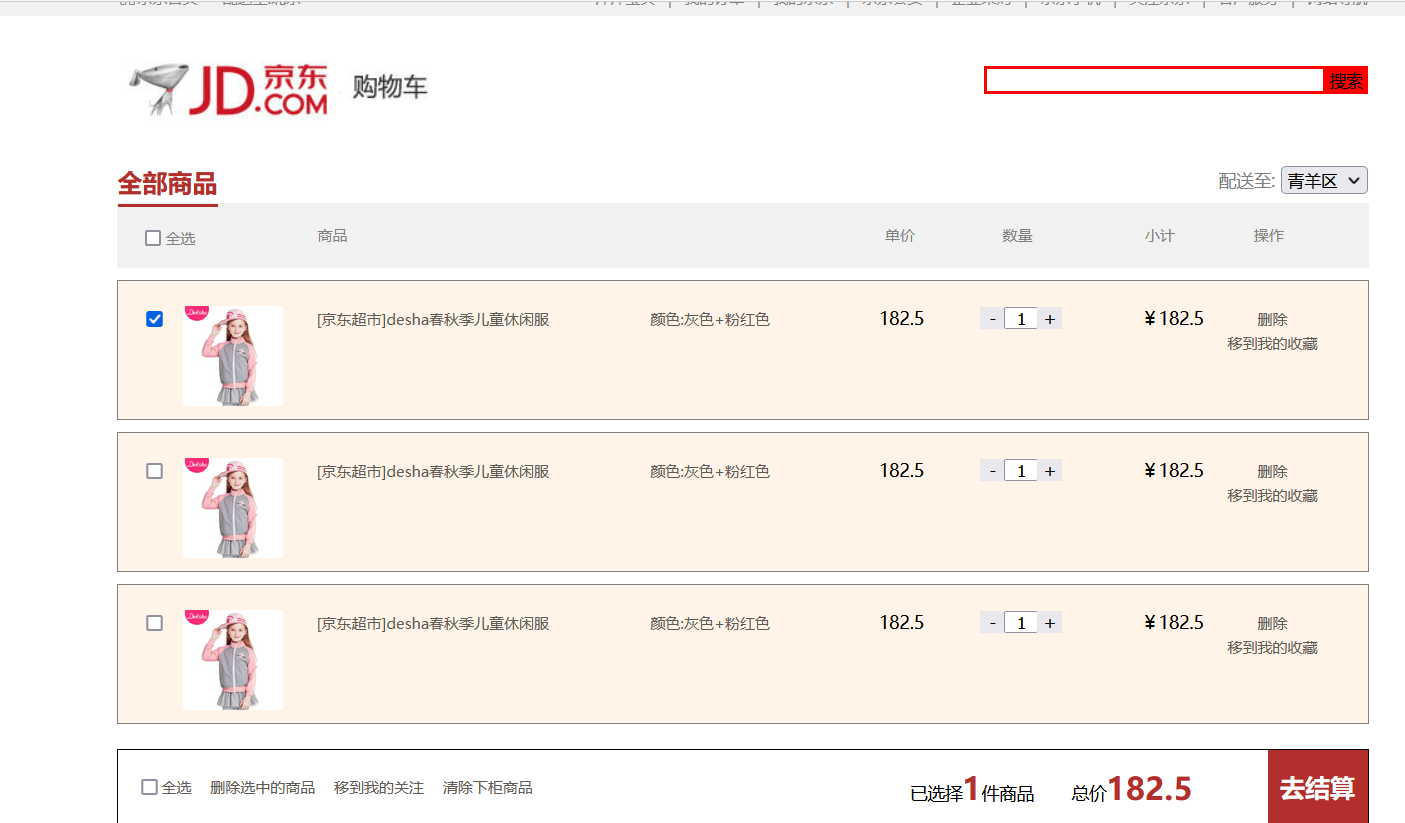The height and width of the screenshot is (823, 1405).
Task: Click 移到我的关注 in the bottom bar
Action: 379,788
